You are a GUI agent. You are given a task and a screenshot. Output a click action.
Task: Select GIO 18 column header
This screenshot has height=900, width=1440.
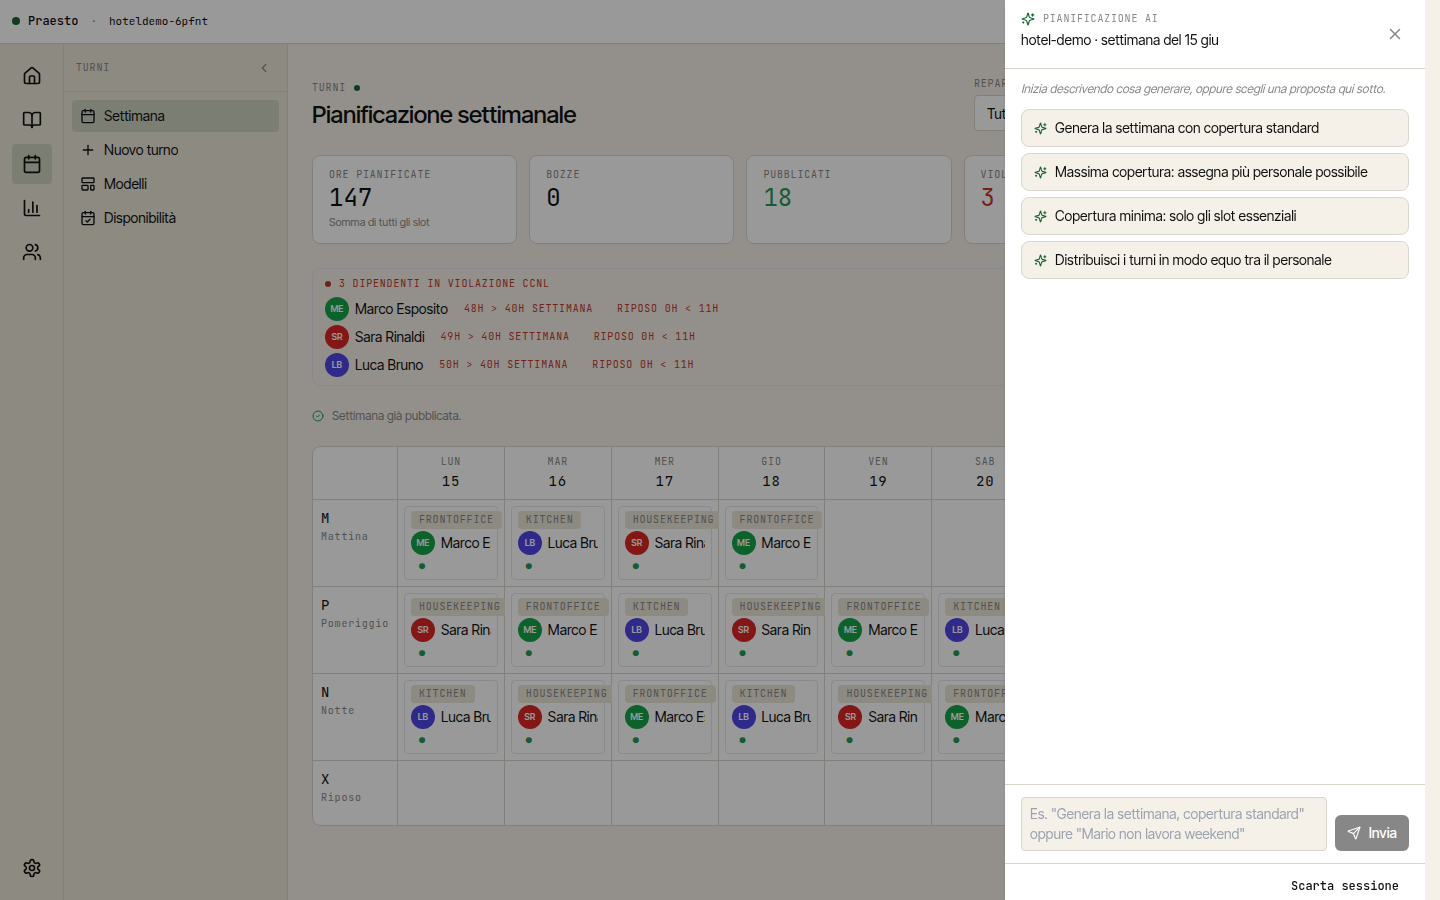[771, 473]
